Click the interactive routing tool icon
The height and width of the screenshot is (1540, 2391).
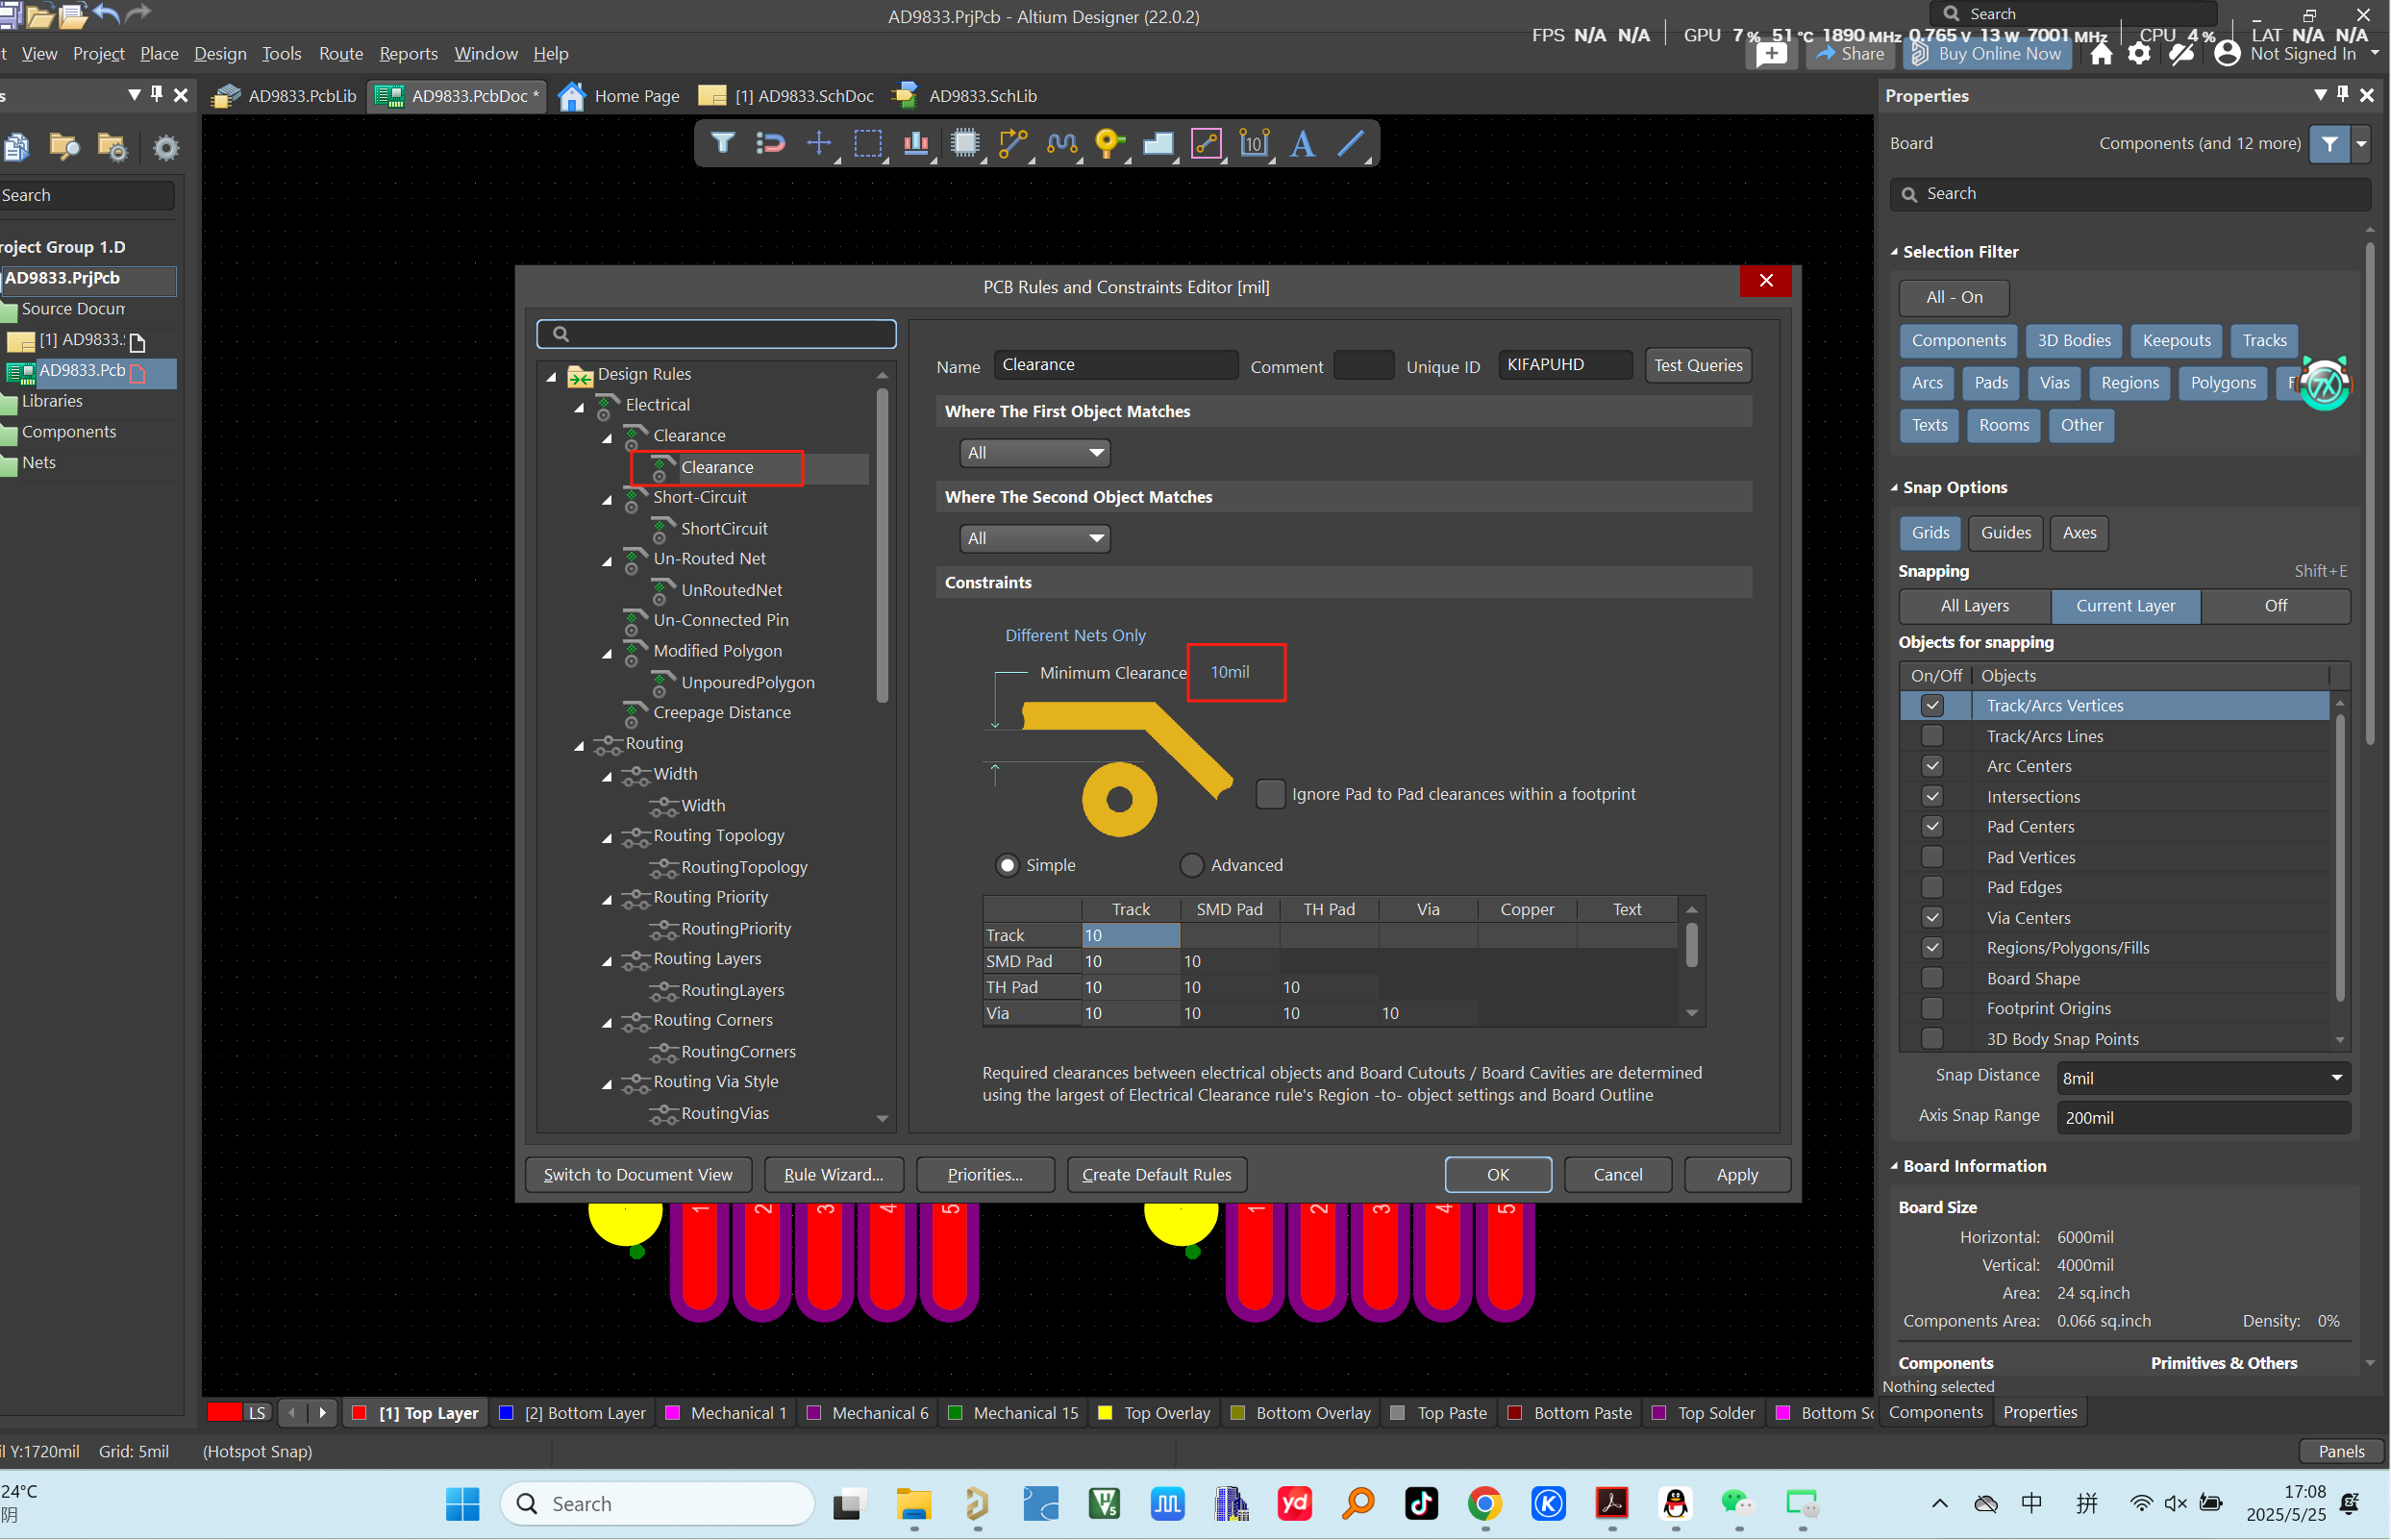click(x=1013, y=144)
